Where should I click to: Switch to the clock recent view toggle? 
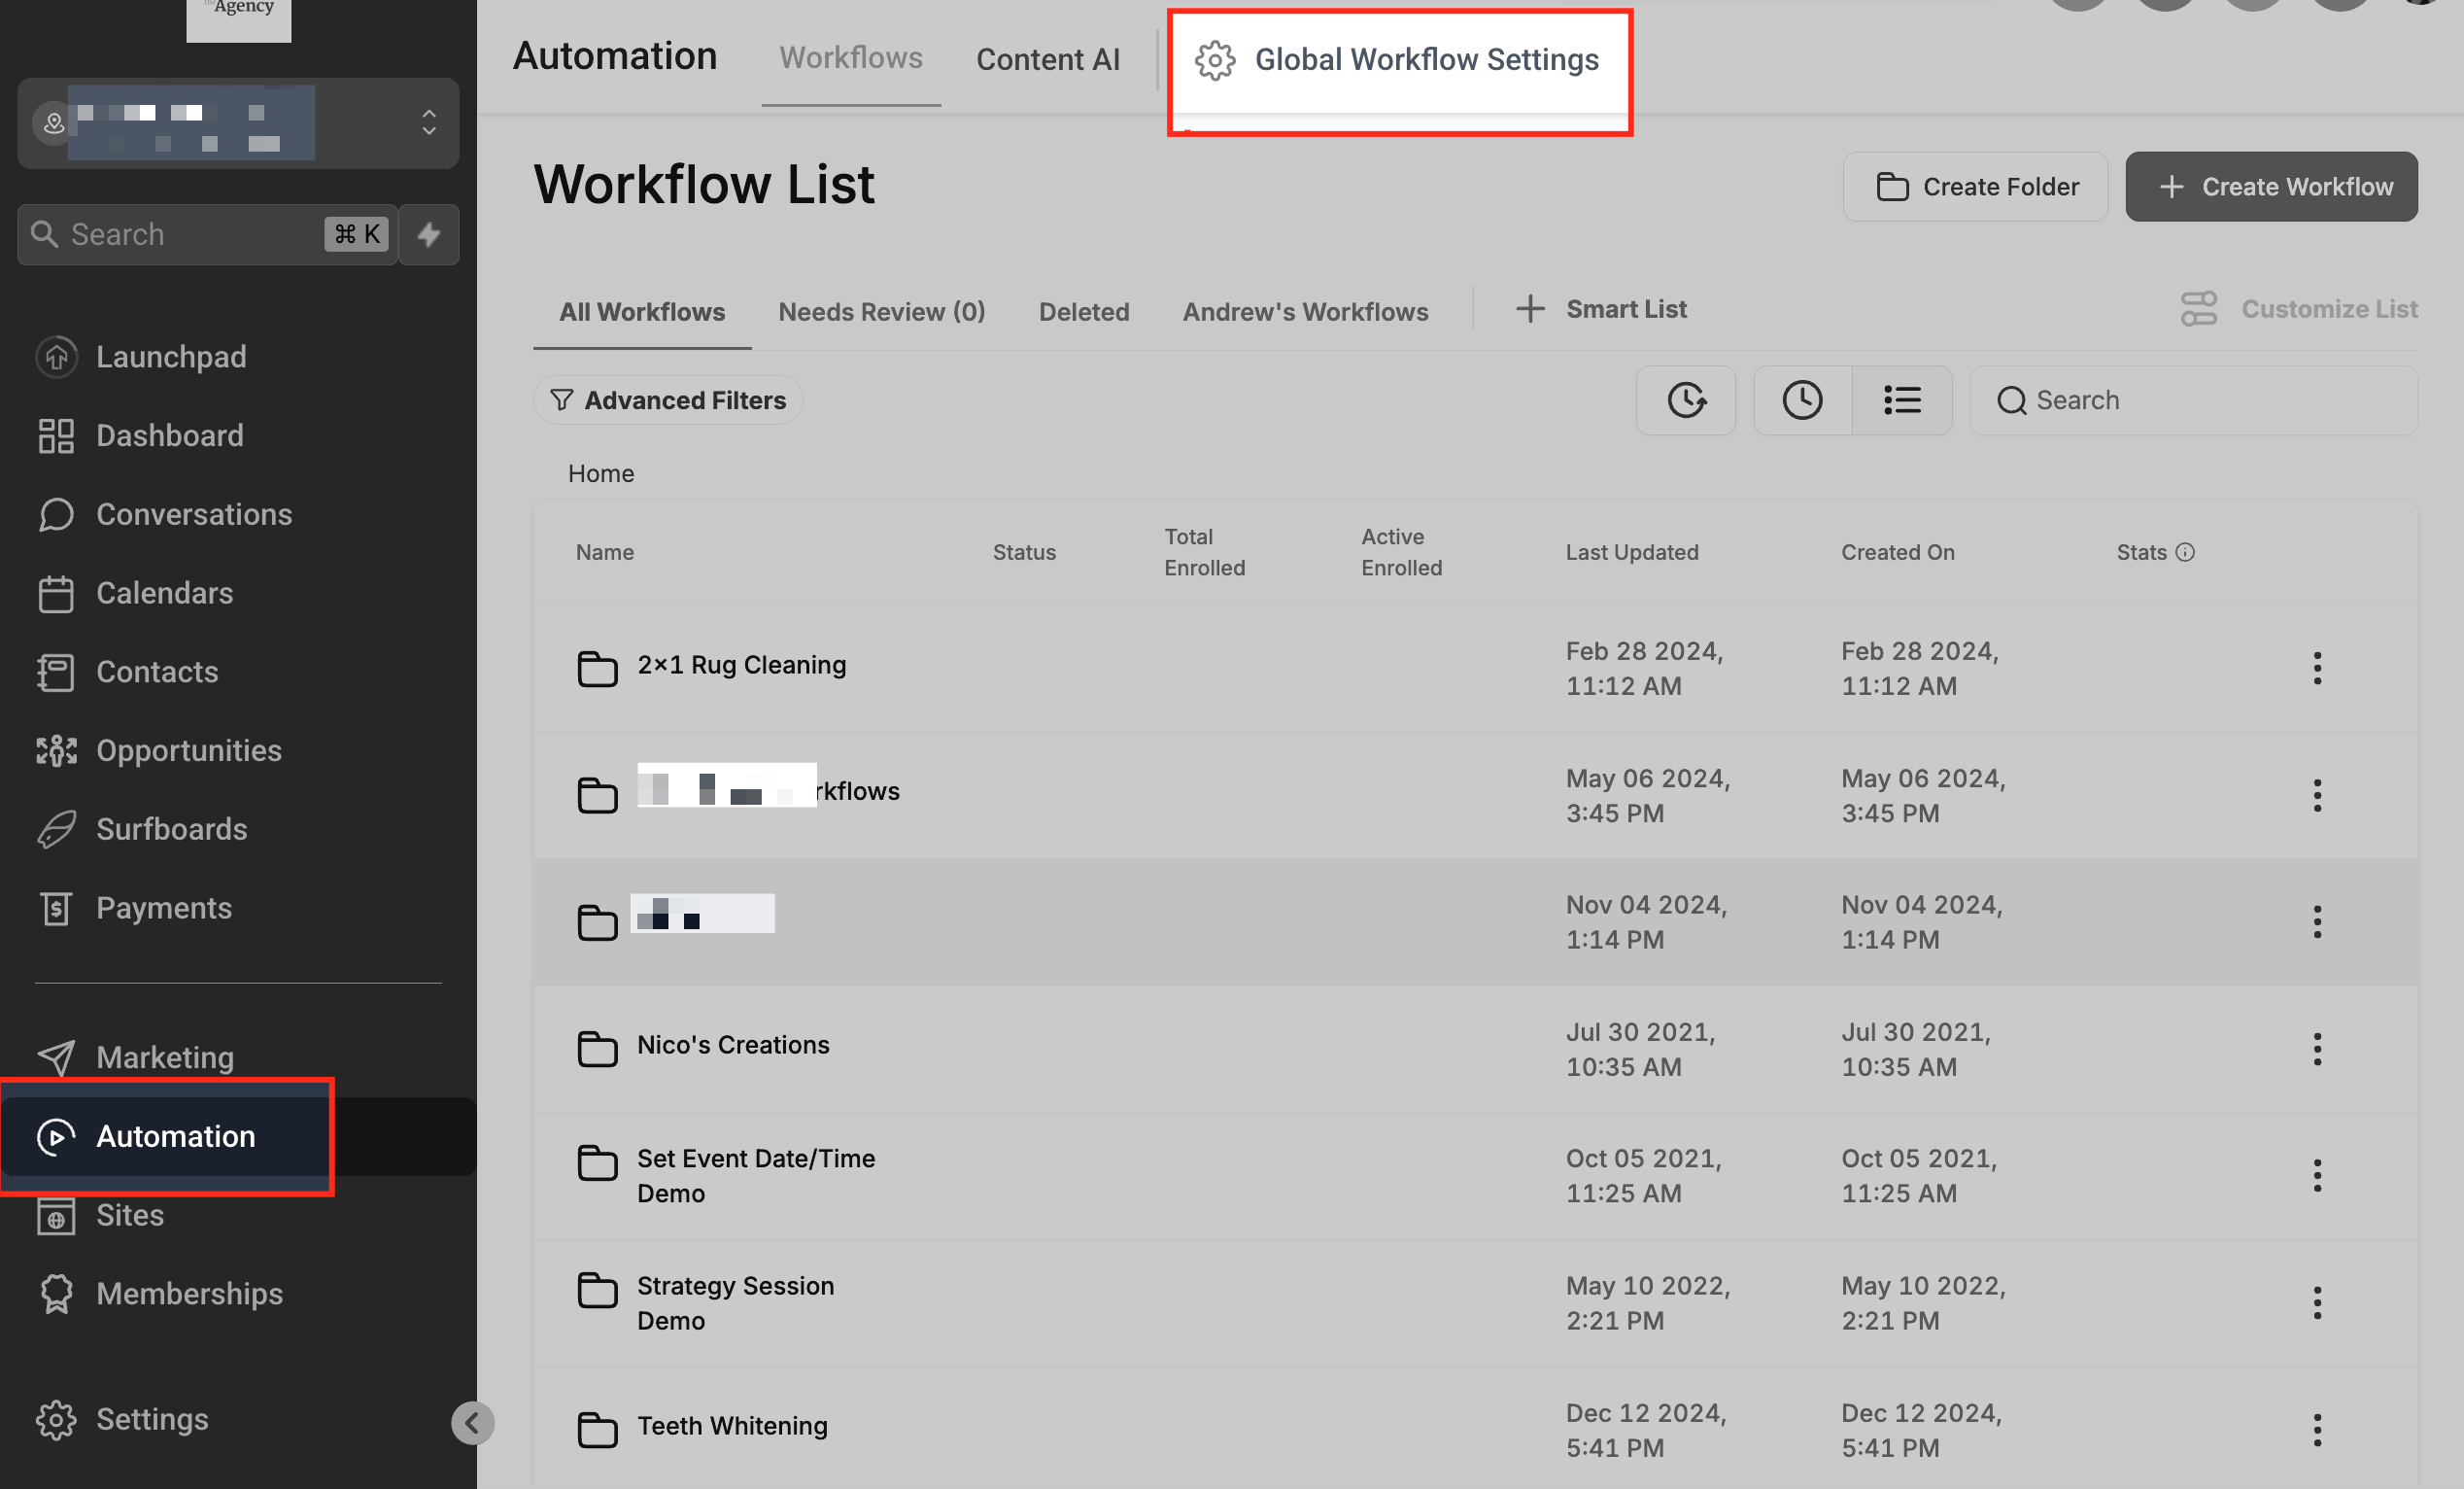coord(1802,400)
